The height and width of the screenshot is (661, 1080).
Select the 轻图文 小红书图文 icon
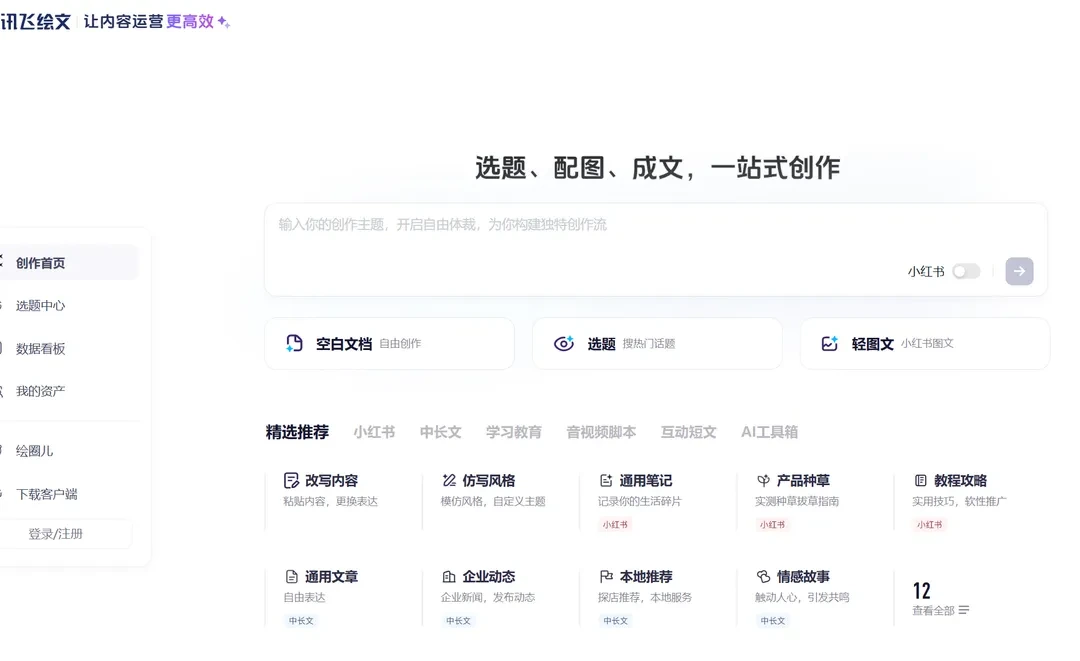tap(829, 343)
